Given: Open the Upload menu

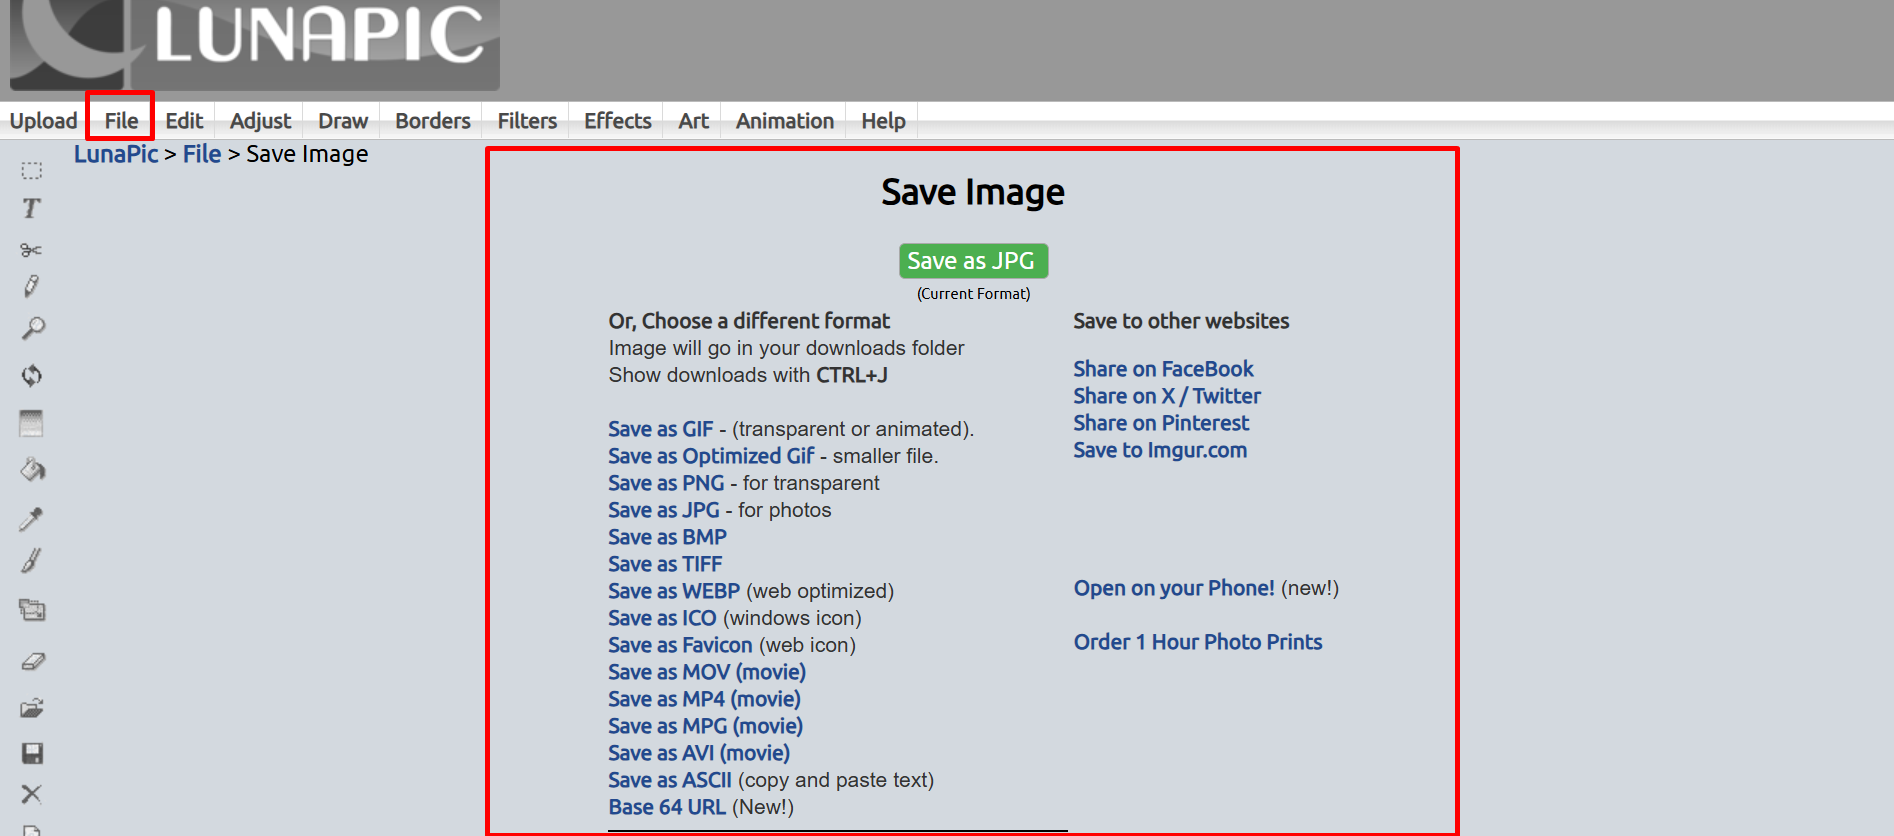Looking at the screenshot, I should [x=43, y=121].
